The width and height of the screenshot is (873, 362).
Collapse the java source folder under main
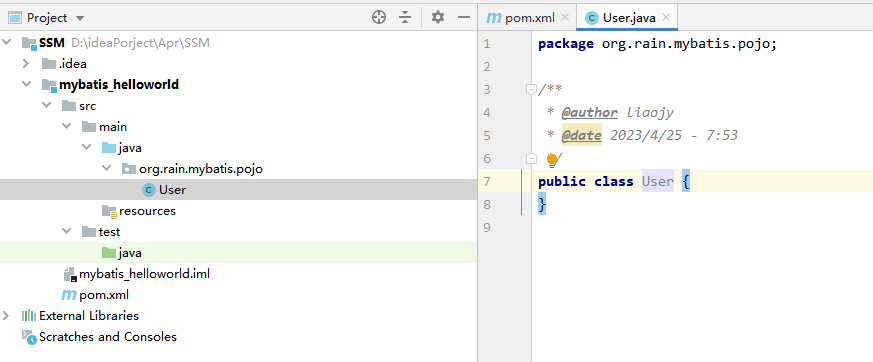[86, 148]
